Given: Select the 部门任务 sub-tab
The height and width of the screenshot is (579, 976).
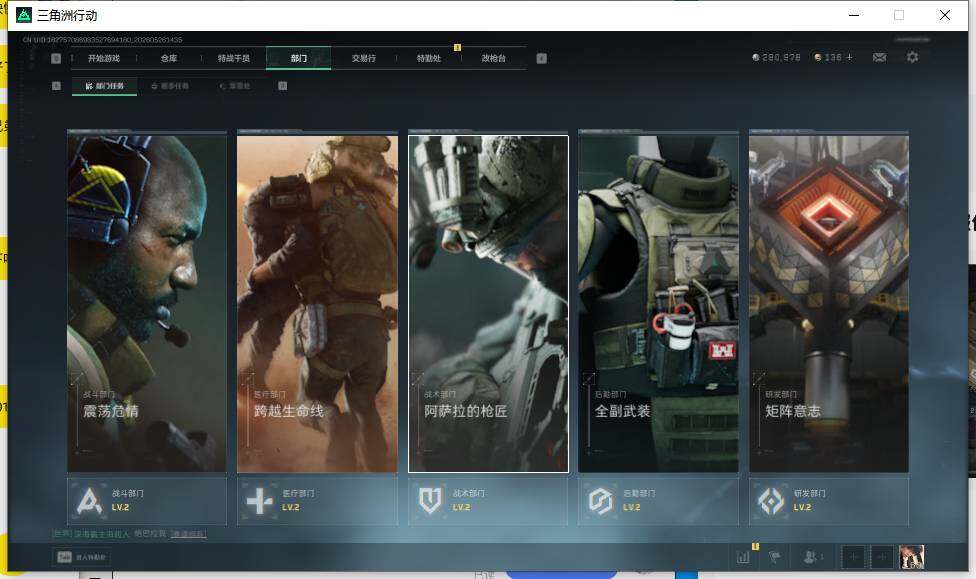Looking at the screenshot, I should tap(105, 86).
